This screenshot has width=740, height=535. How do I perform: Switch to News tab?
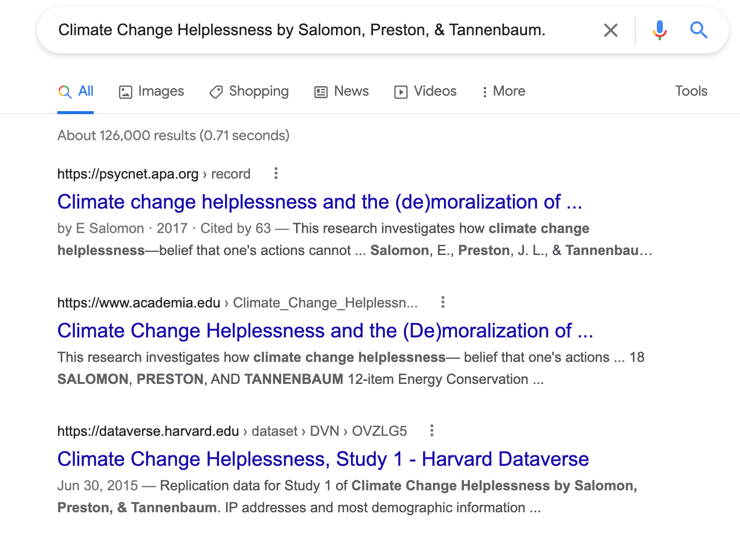(x=341, y=91)
